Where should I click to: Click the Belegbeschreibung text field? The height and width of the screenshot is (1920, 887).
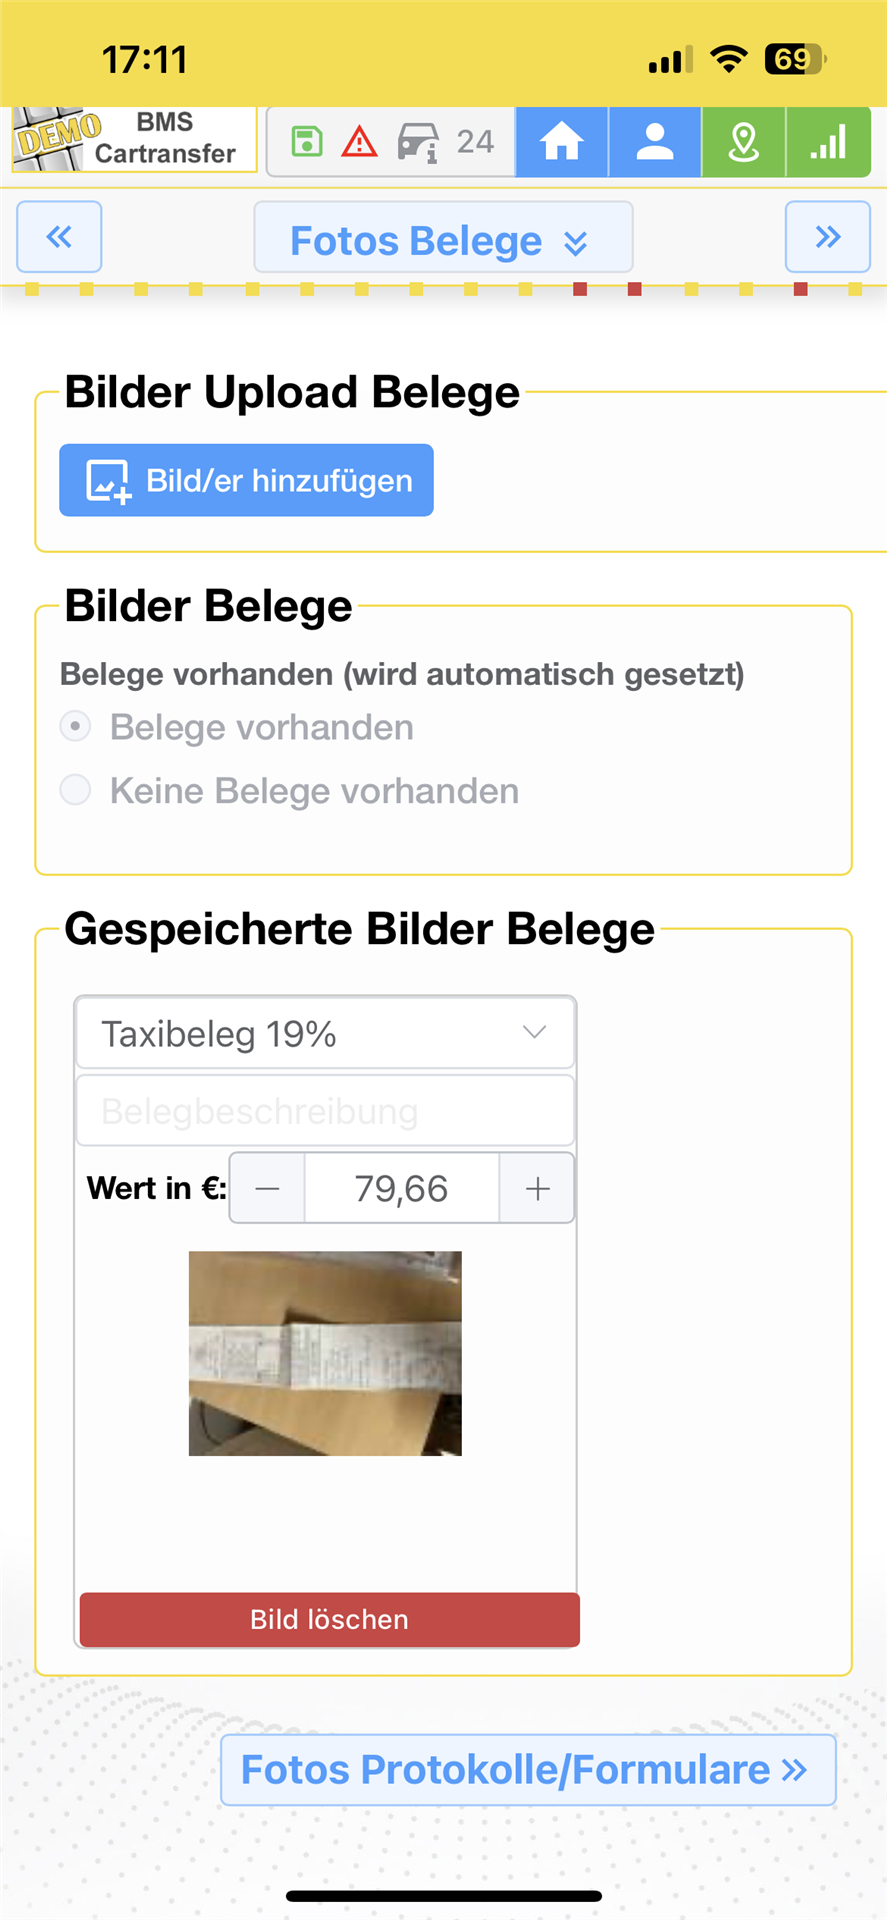click(325, 1111)
